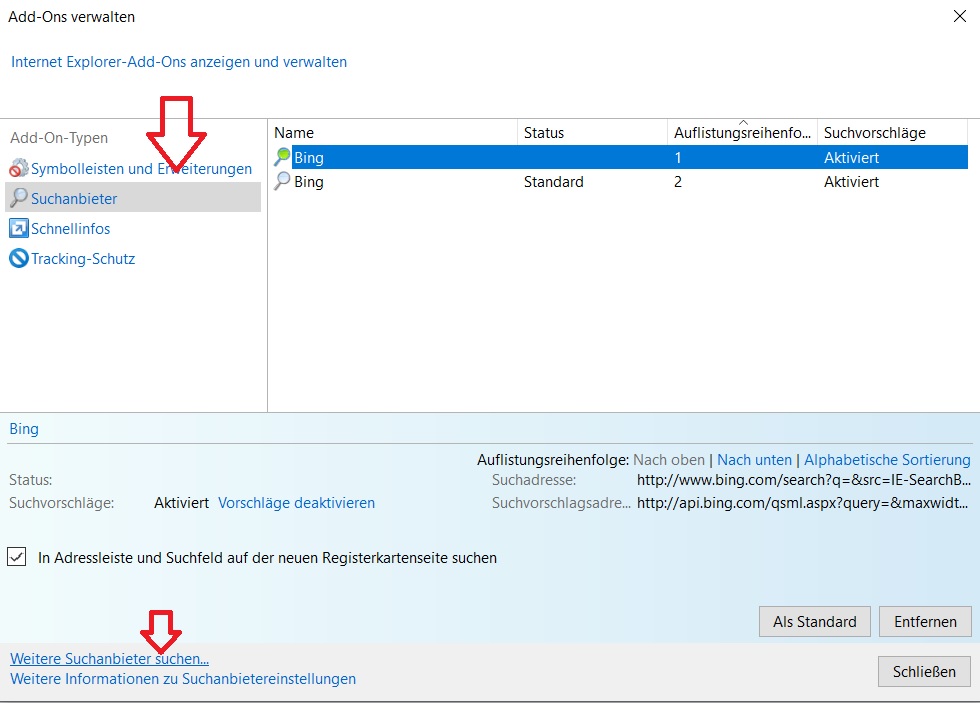Click the Aktiviert cell in the Standard Bing row
The image size is (980, 703).
pyautogui.click(x=851, y=182)
